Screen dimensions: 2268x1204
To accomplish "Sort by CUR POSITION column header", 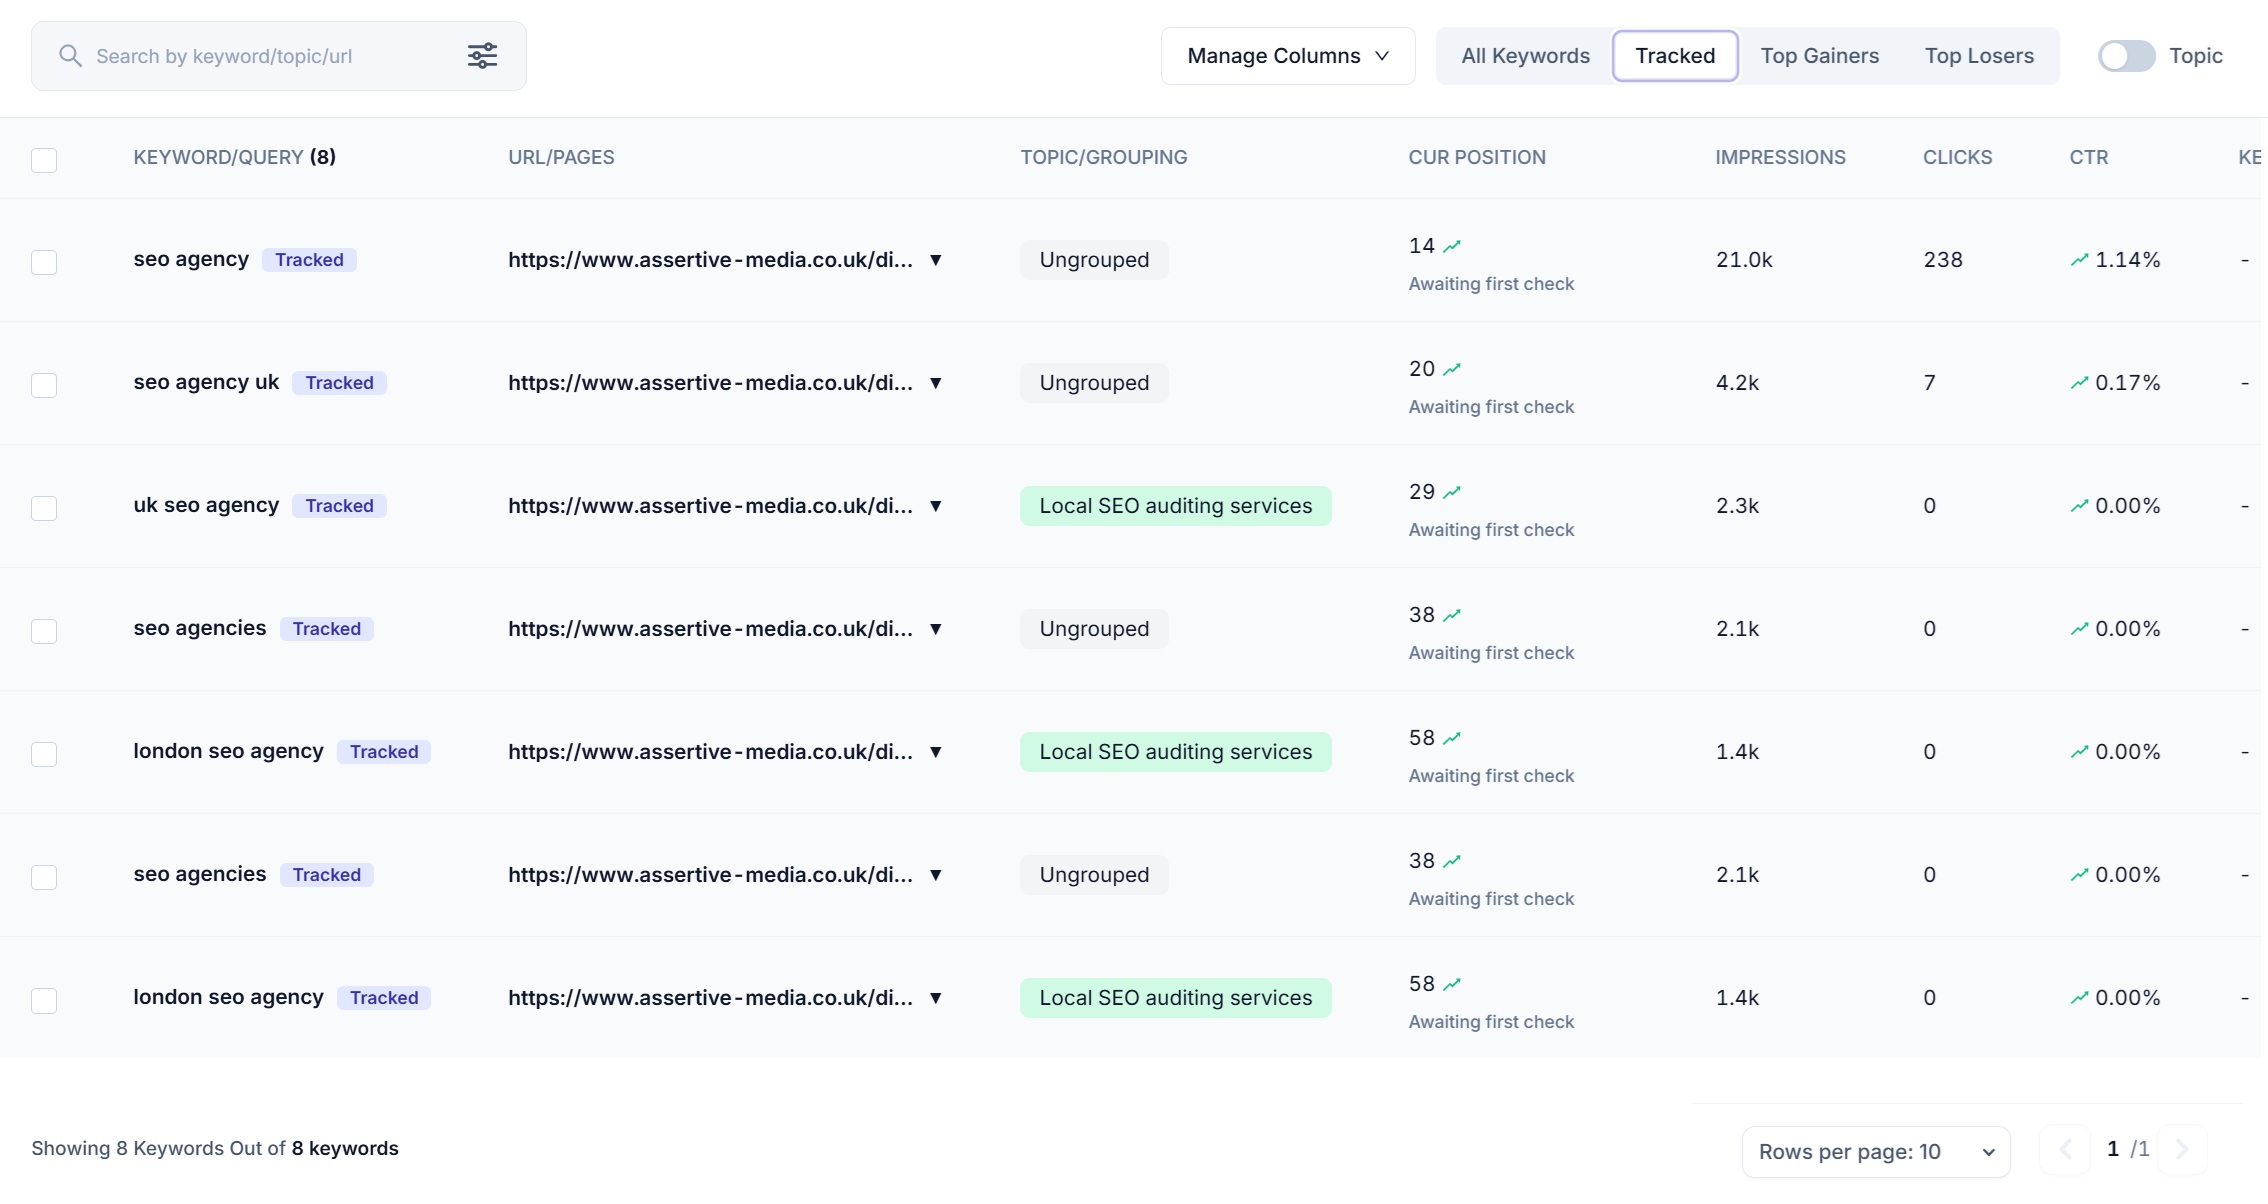I will pos(1477,157).
